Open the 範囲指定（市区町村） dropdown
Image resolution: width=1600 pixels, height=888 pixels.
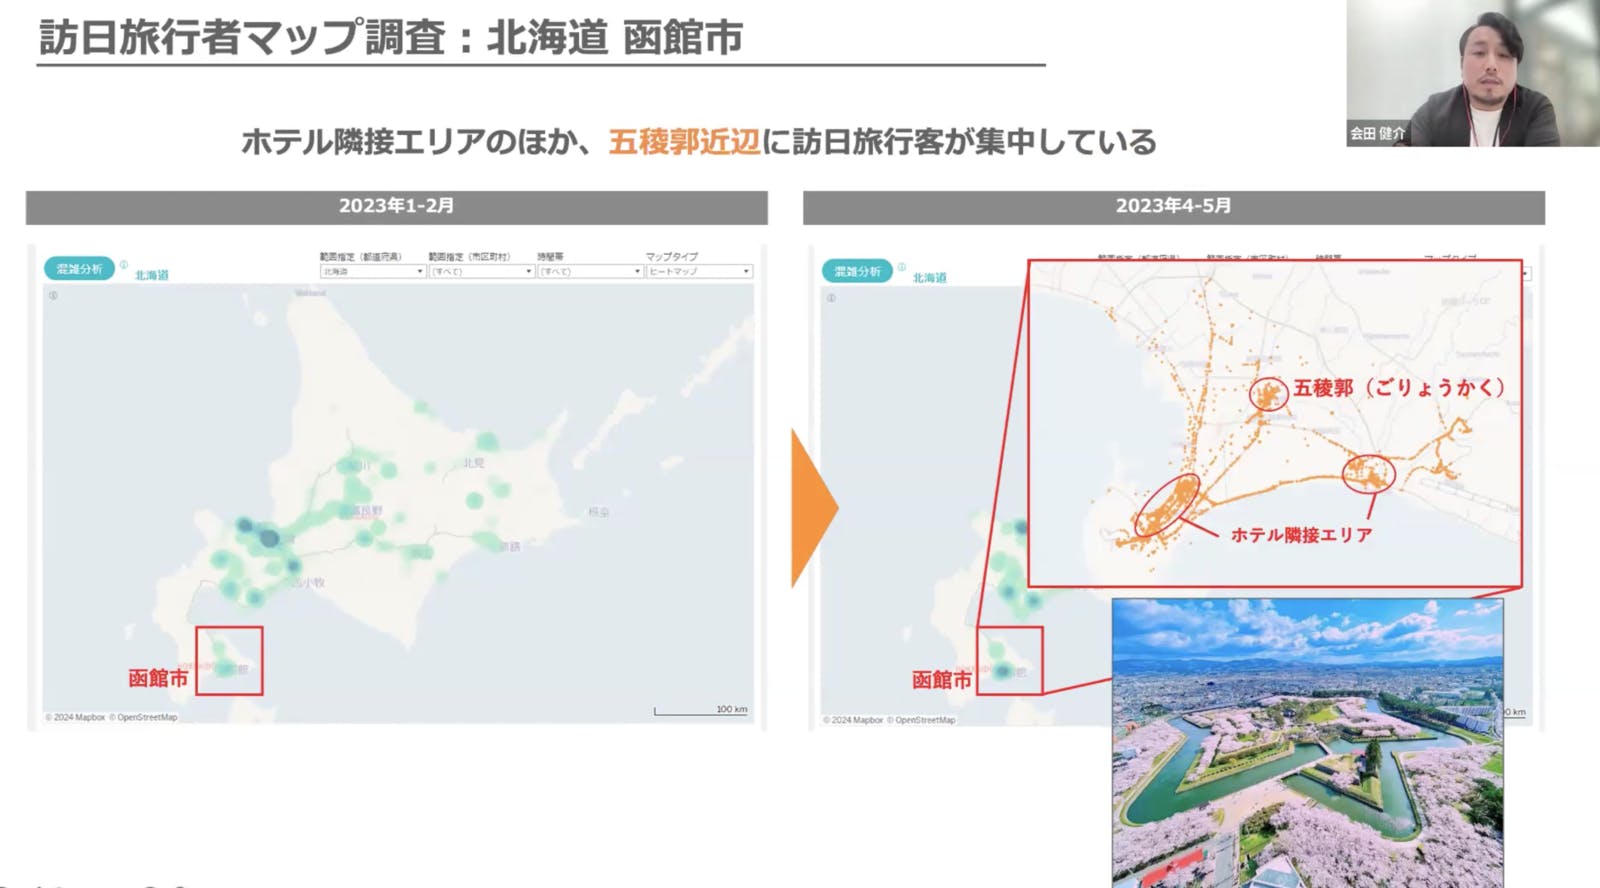pyautogui.click(x=482, y=271)
